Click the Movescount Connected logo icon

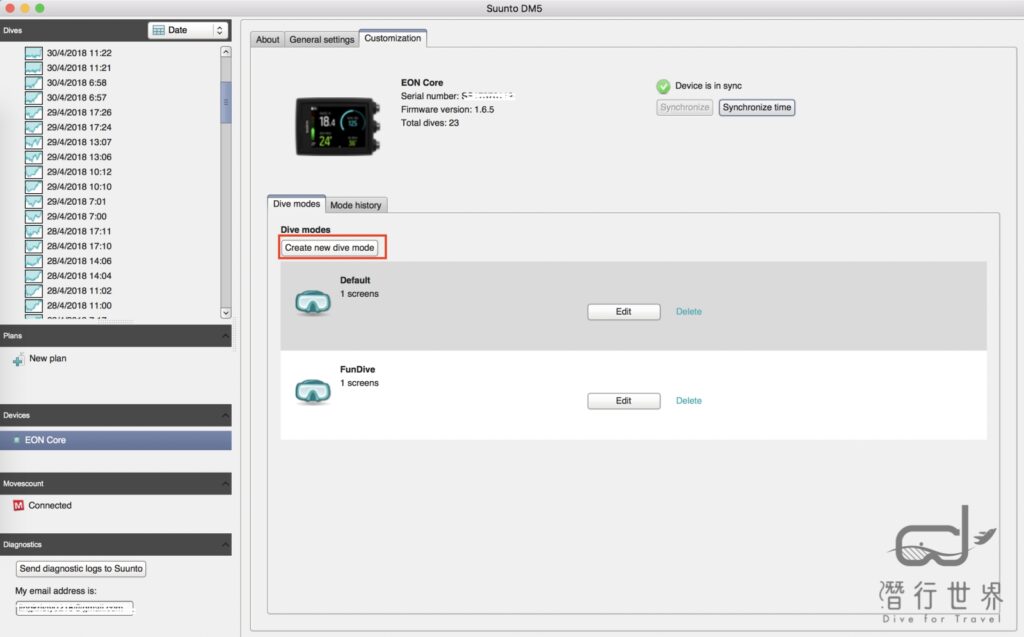[18, 506]
